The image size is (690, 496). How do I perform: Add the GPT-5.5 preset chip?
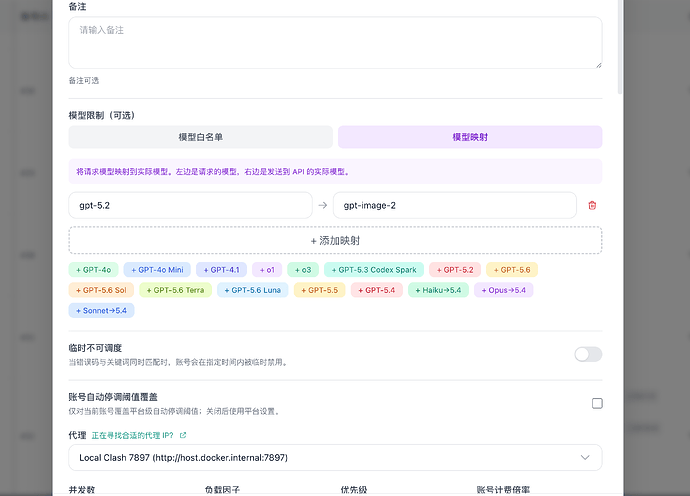[x=319, y=290]
